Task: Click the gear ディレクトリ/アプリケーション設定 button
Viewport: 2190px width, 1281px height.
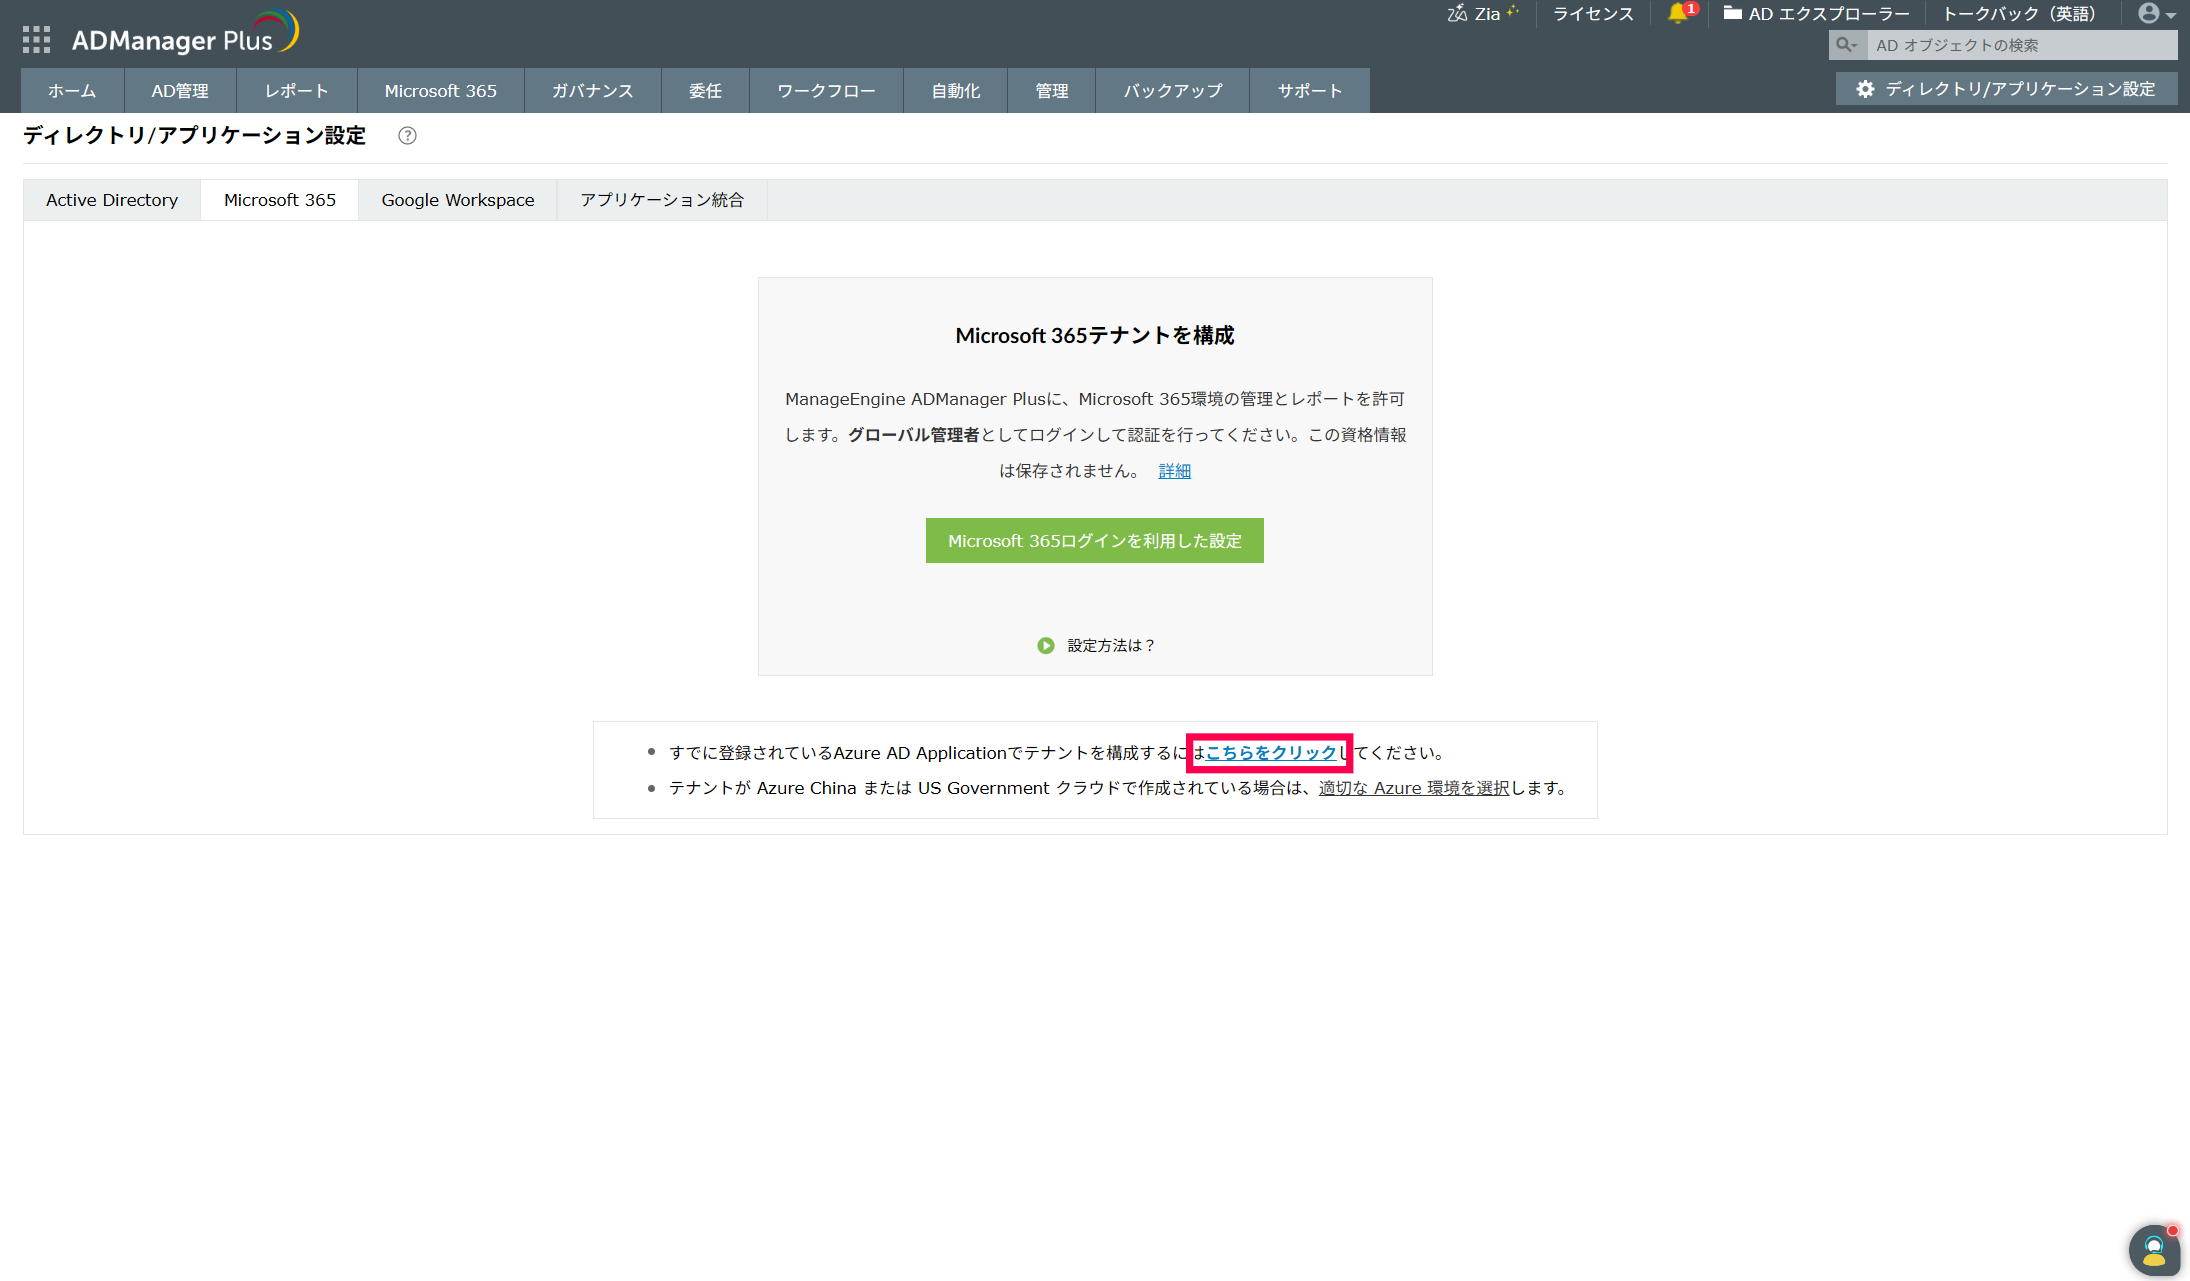Action: 2006,89
